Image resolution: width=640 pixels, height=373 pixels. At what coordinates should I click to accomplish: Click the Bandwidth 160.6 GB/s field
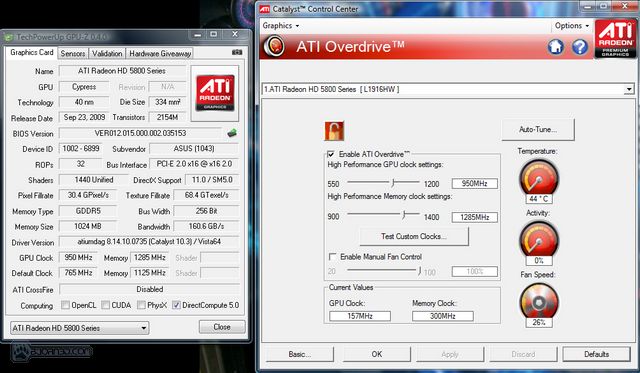pyautogui.click(x=206, y=226)
